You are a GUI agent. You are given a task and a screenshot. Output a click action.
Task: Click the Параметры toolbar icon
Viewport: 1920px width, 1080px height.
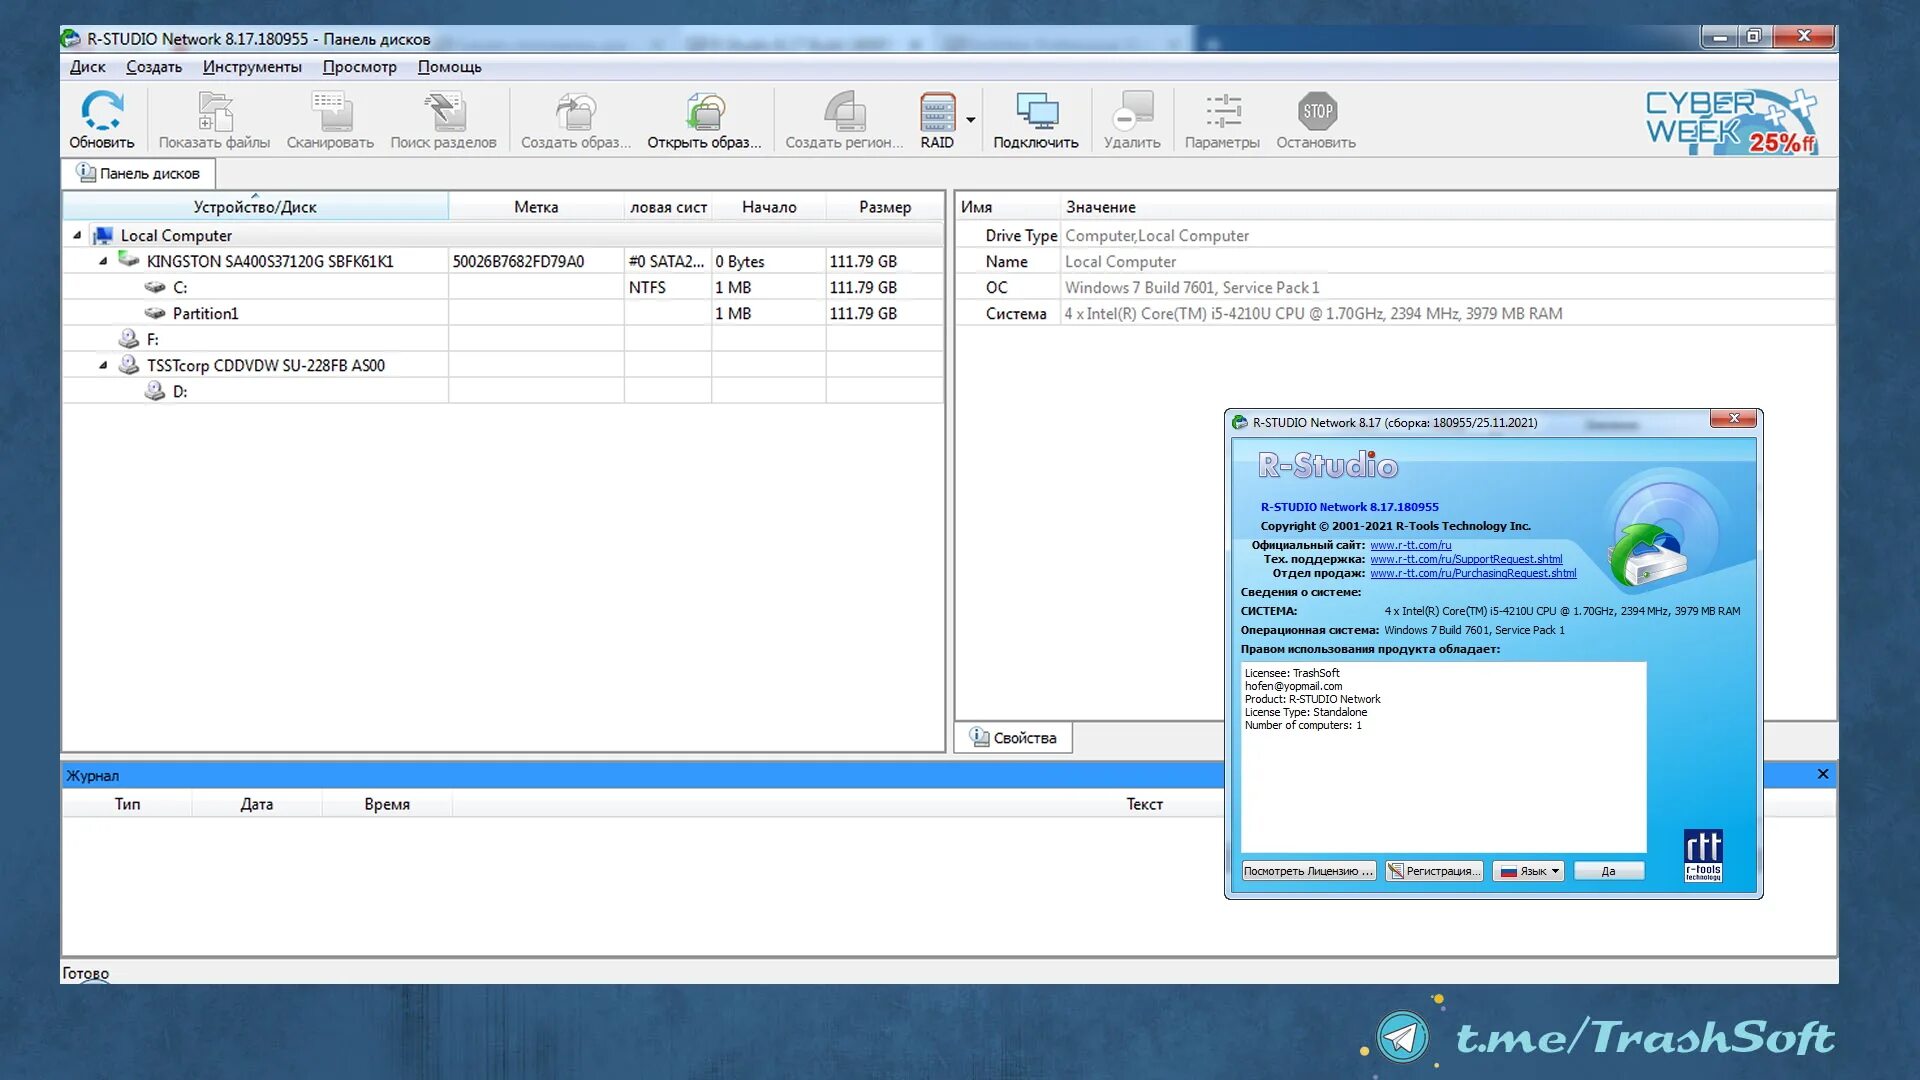tap(1223, 112)
